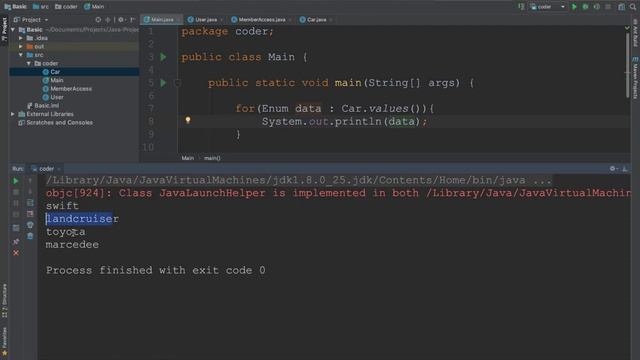
Task: Open the Structure tool window tab
Action: (4, 300)
